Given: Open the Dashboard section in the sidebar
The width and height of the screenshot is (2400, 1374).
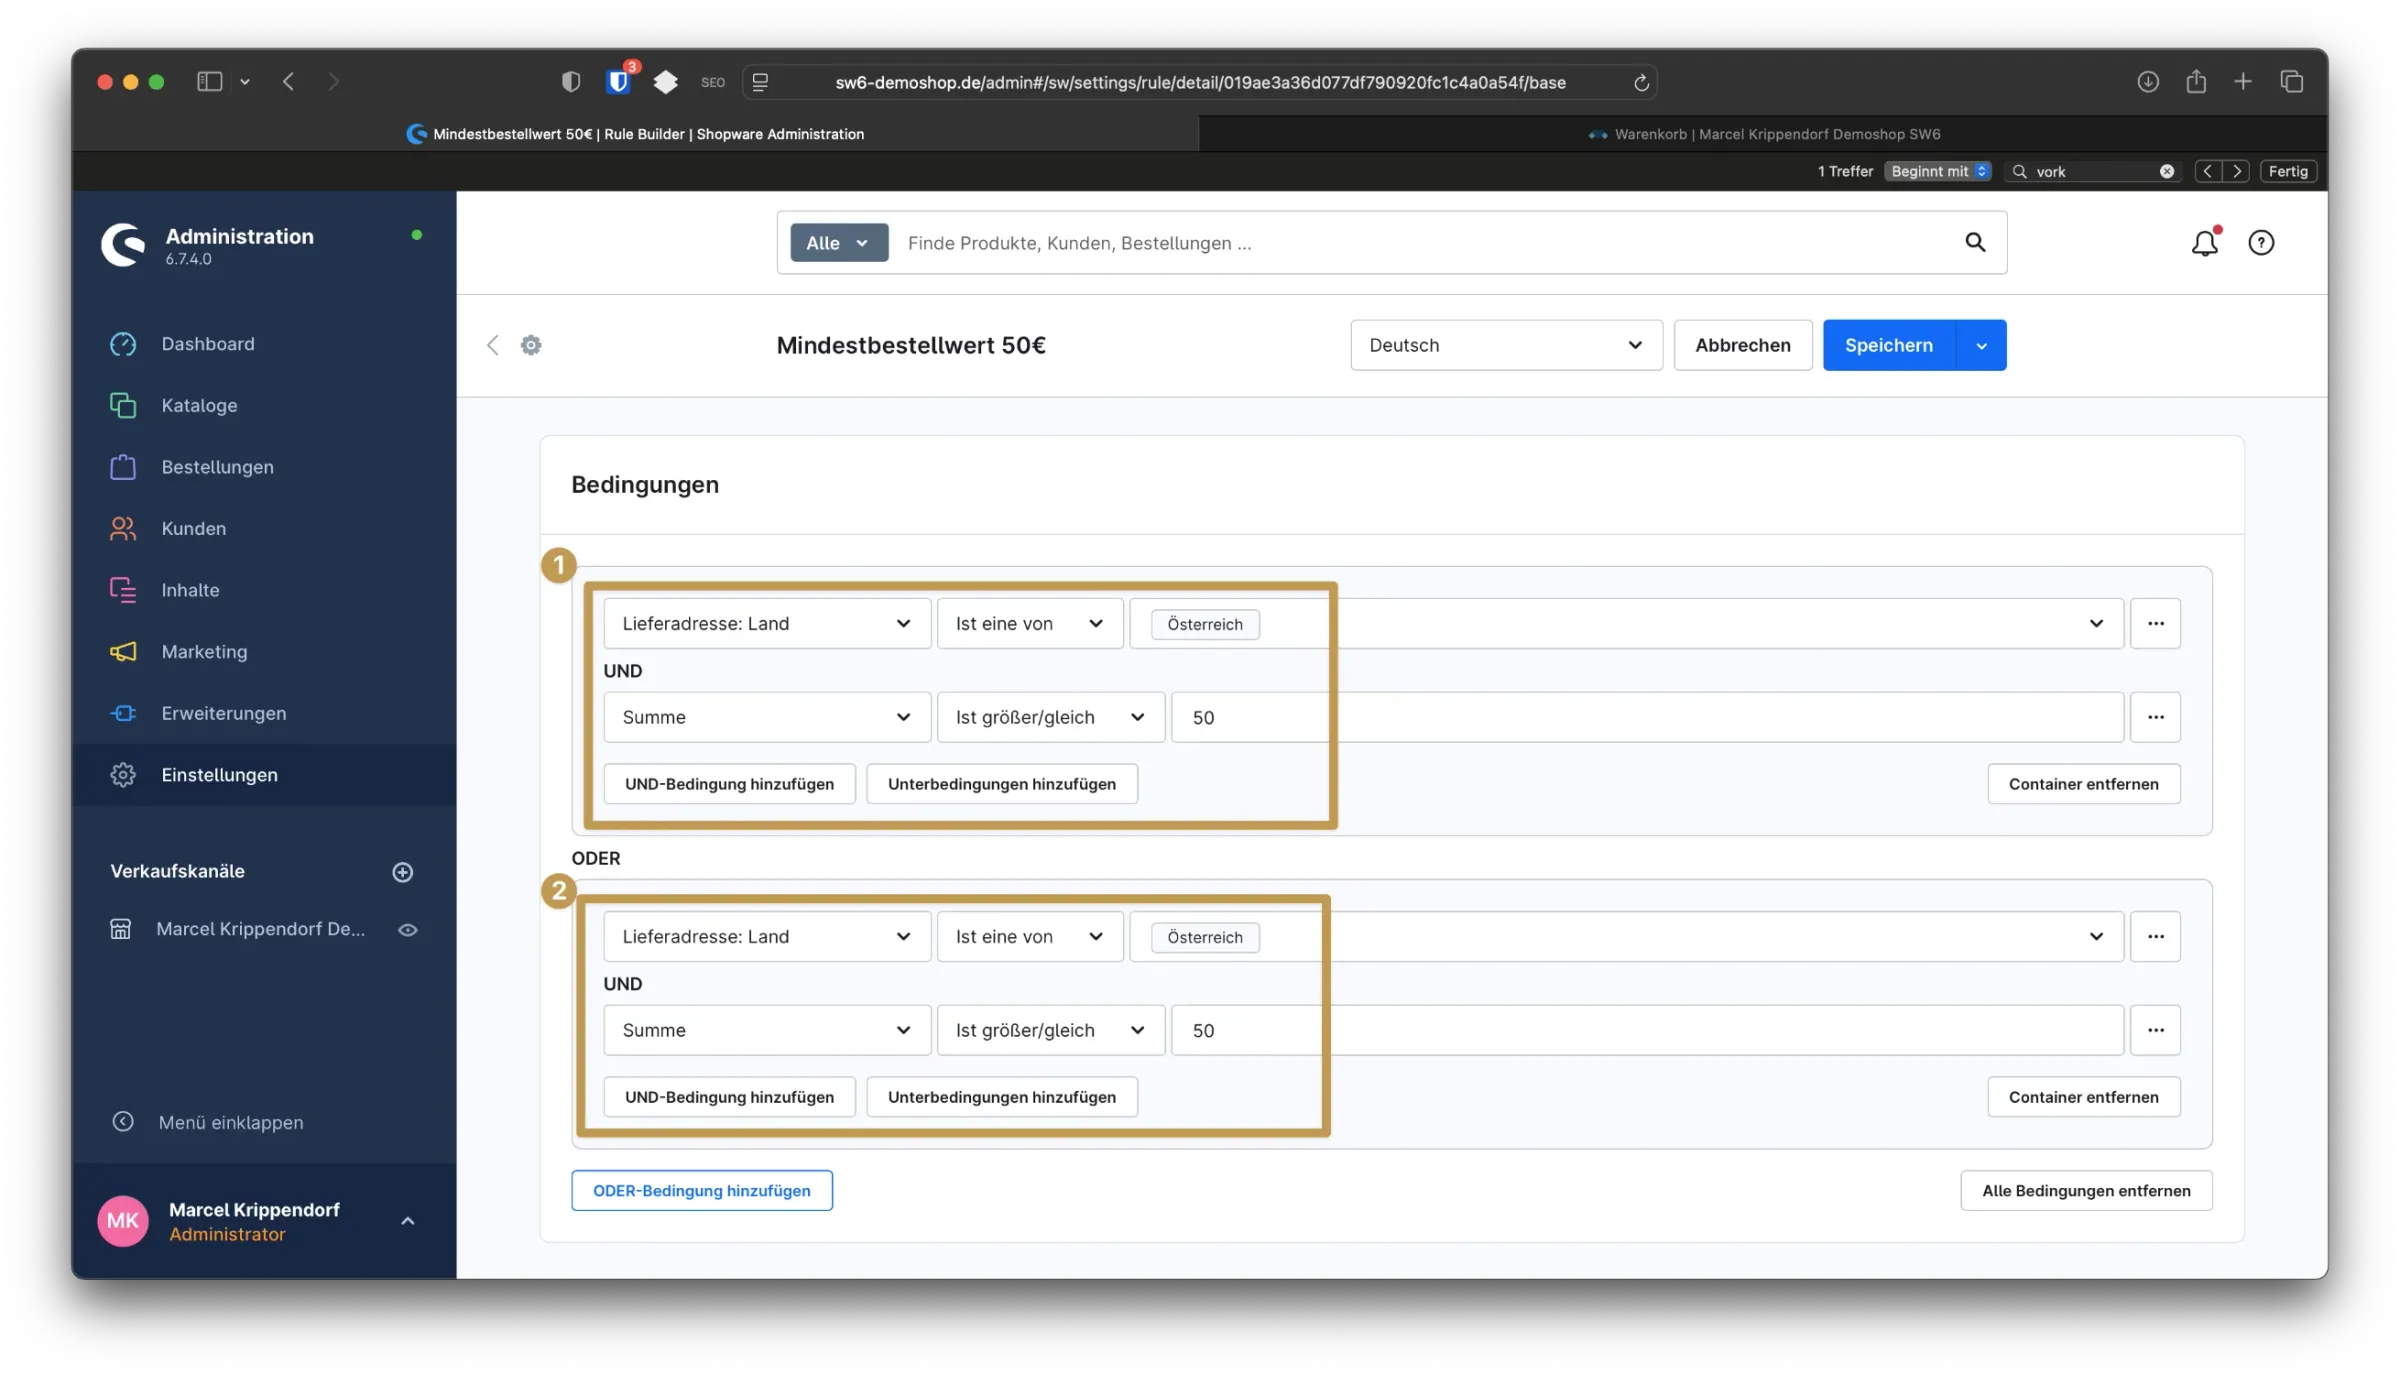Looking at the screenshot, I should click(x=208, y=343).
